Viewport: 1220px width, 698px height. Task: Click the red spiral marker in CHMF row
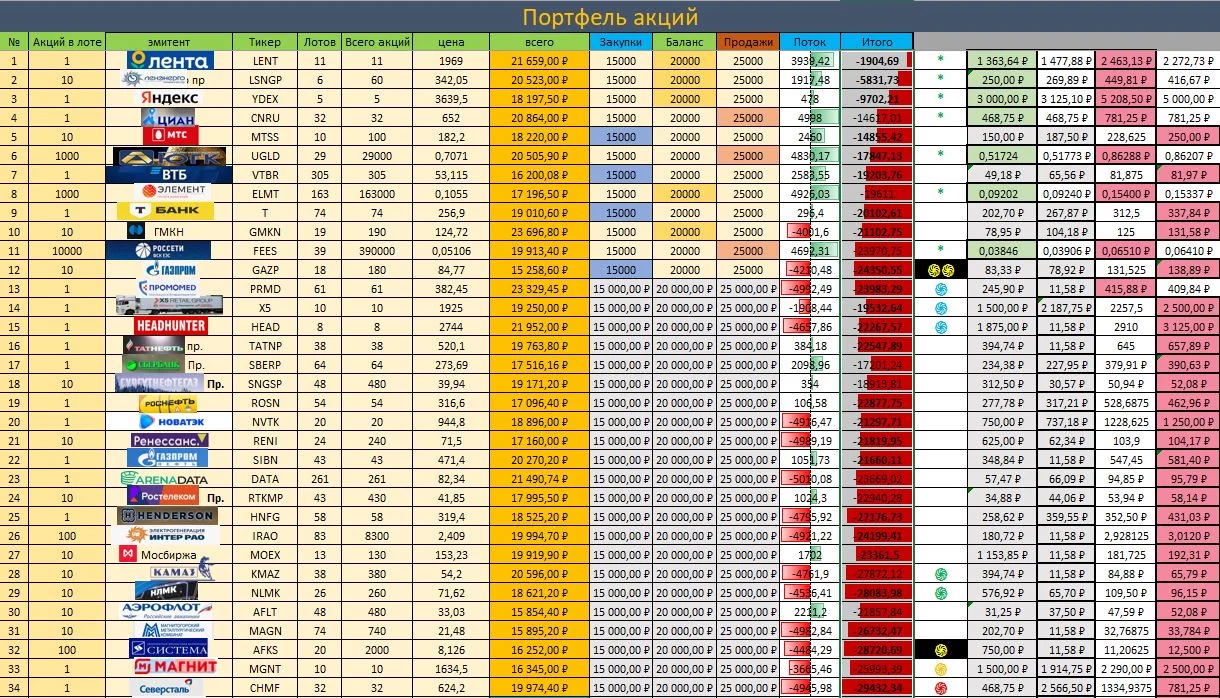[940, 688]
